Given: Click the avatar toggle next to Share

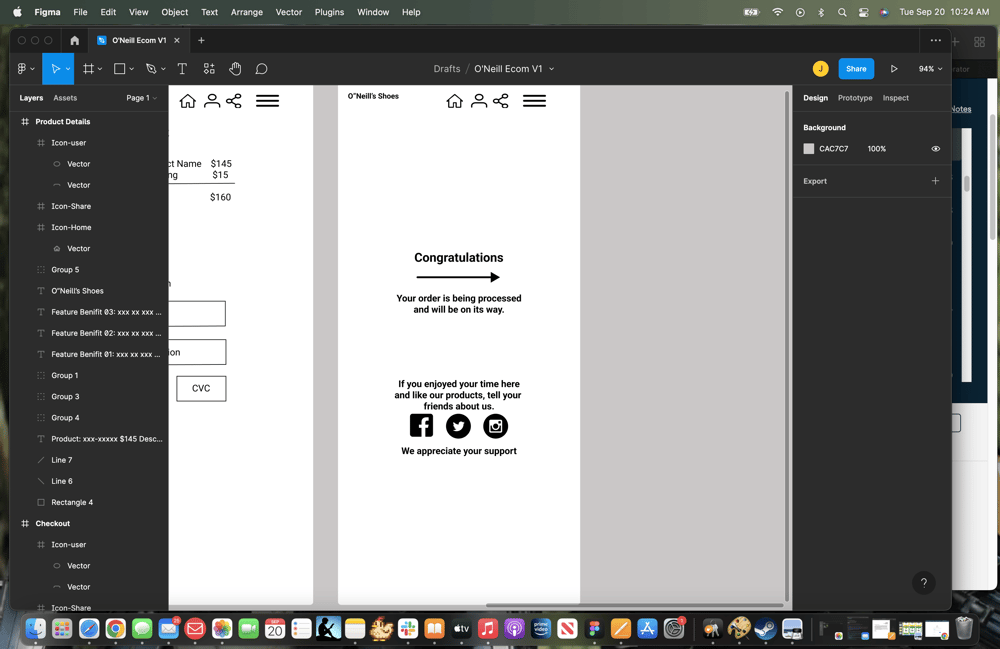Looking at the screenshot, I should tap(820, 68).
